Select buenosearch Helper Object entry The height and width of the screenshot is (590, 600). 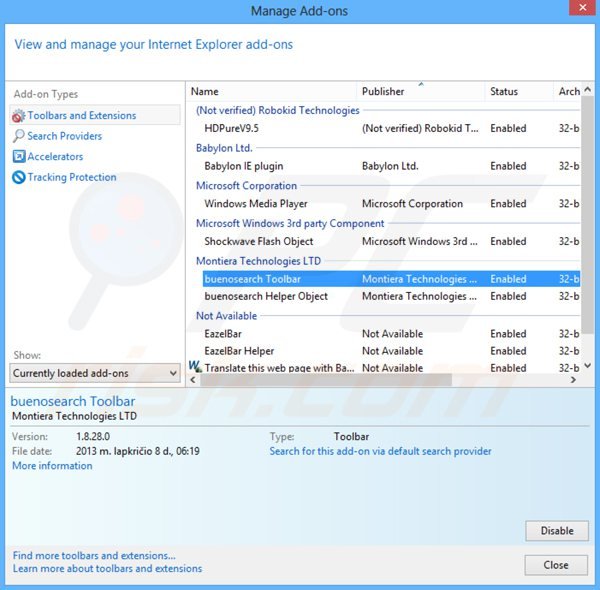point(266,296)
